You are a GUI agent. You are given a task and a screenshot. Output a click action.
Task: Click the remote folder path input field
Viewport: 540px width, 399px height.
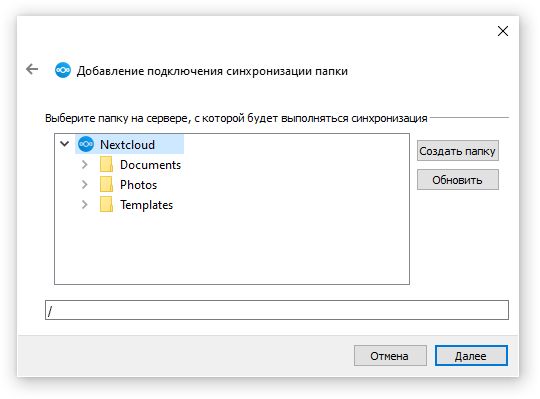277,310
